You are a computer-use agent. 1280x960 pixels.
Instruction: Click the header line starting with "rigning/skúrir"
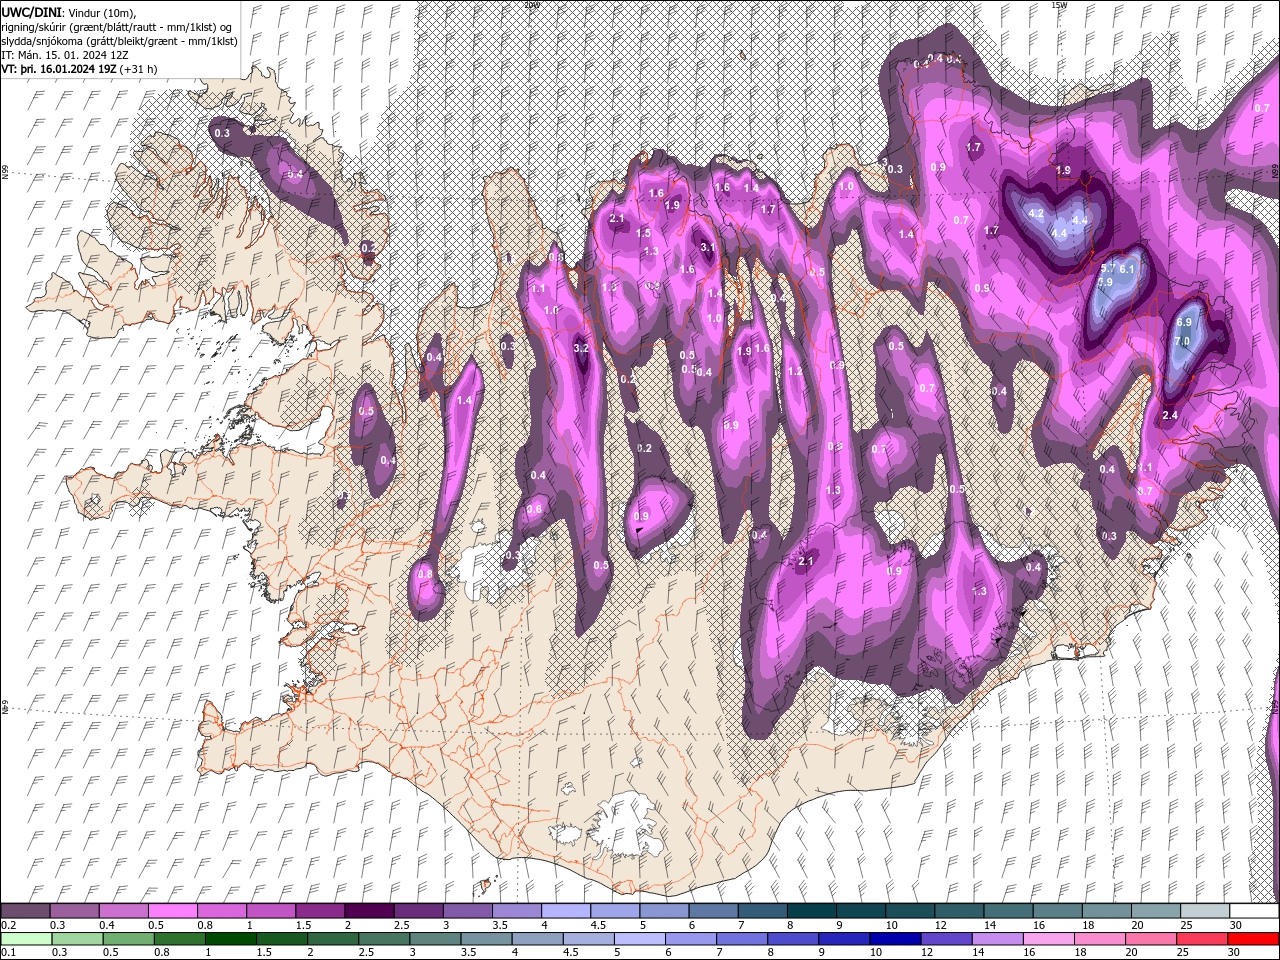118,27
